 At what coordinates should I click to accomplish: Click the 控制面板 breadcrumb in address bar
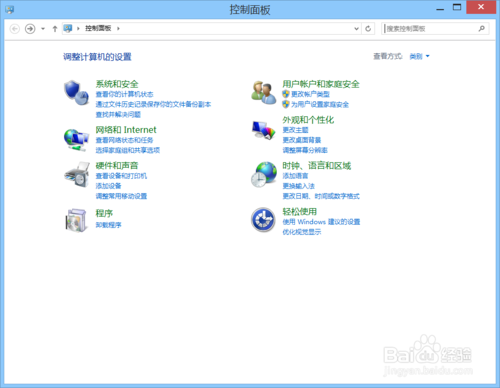98,28
